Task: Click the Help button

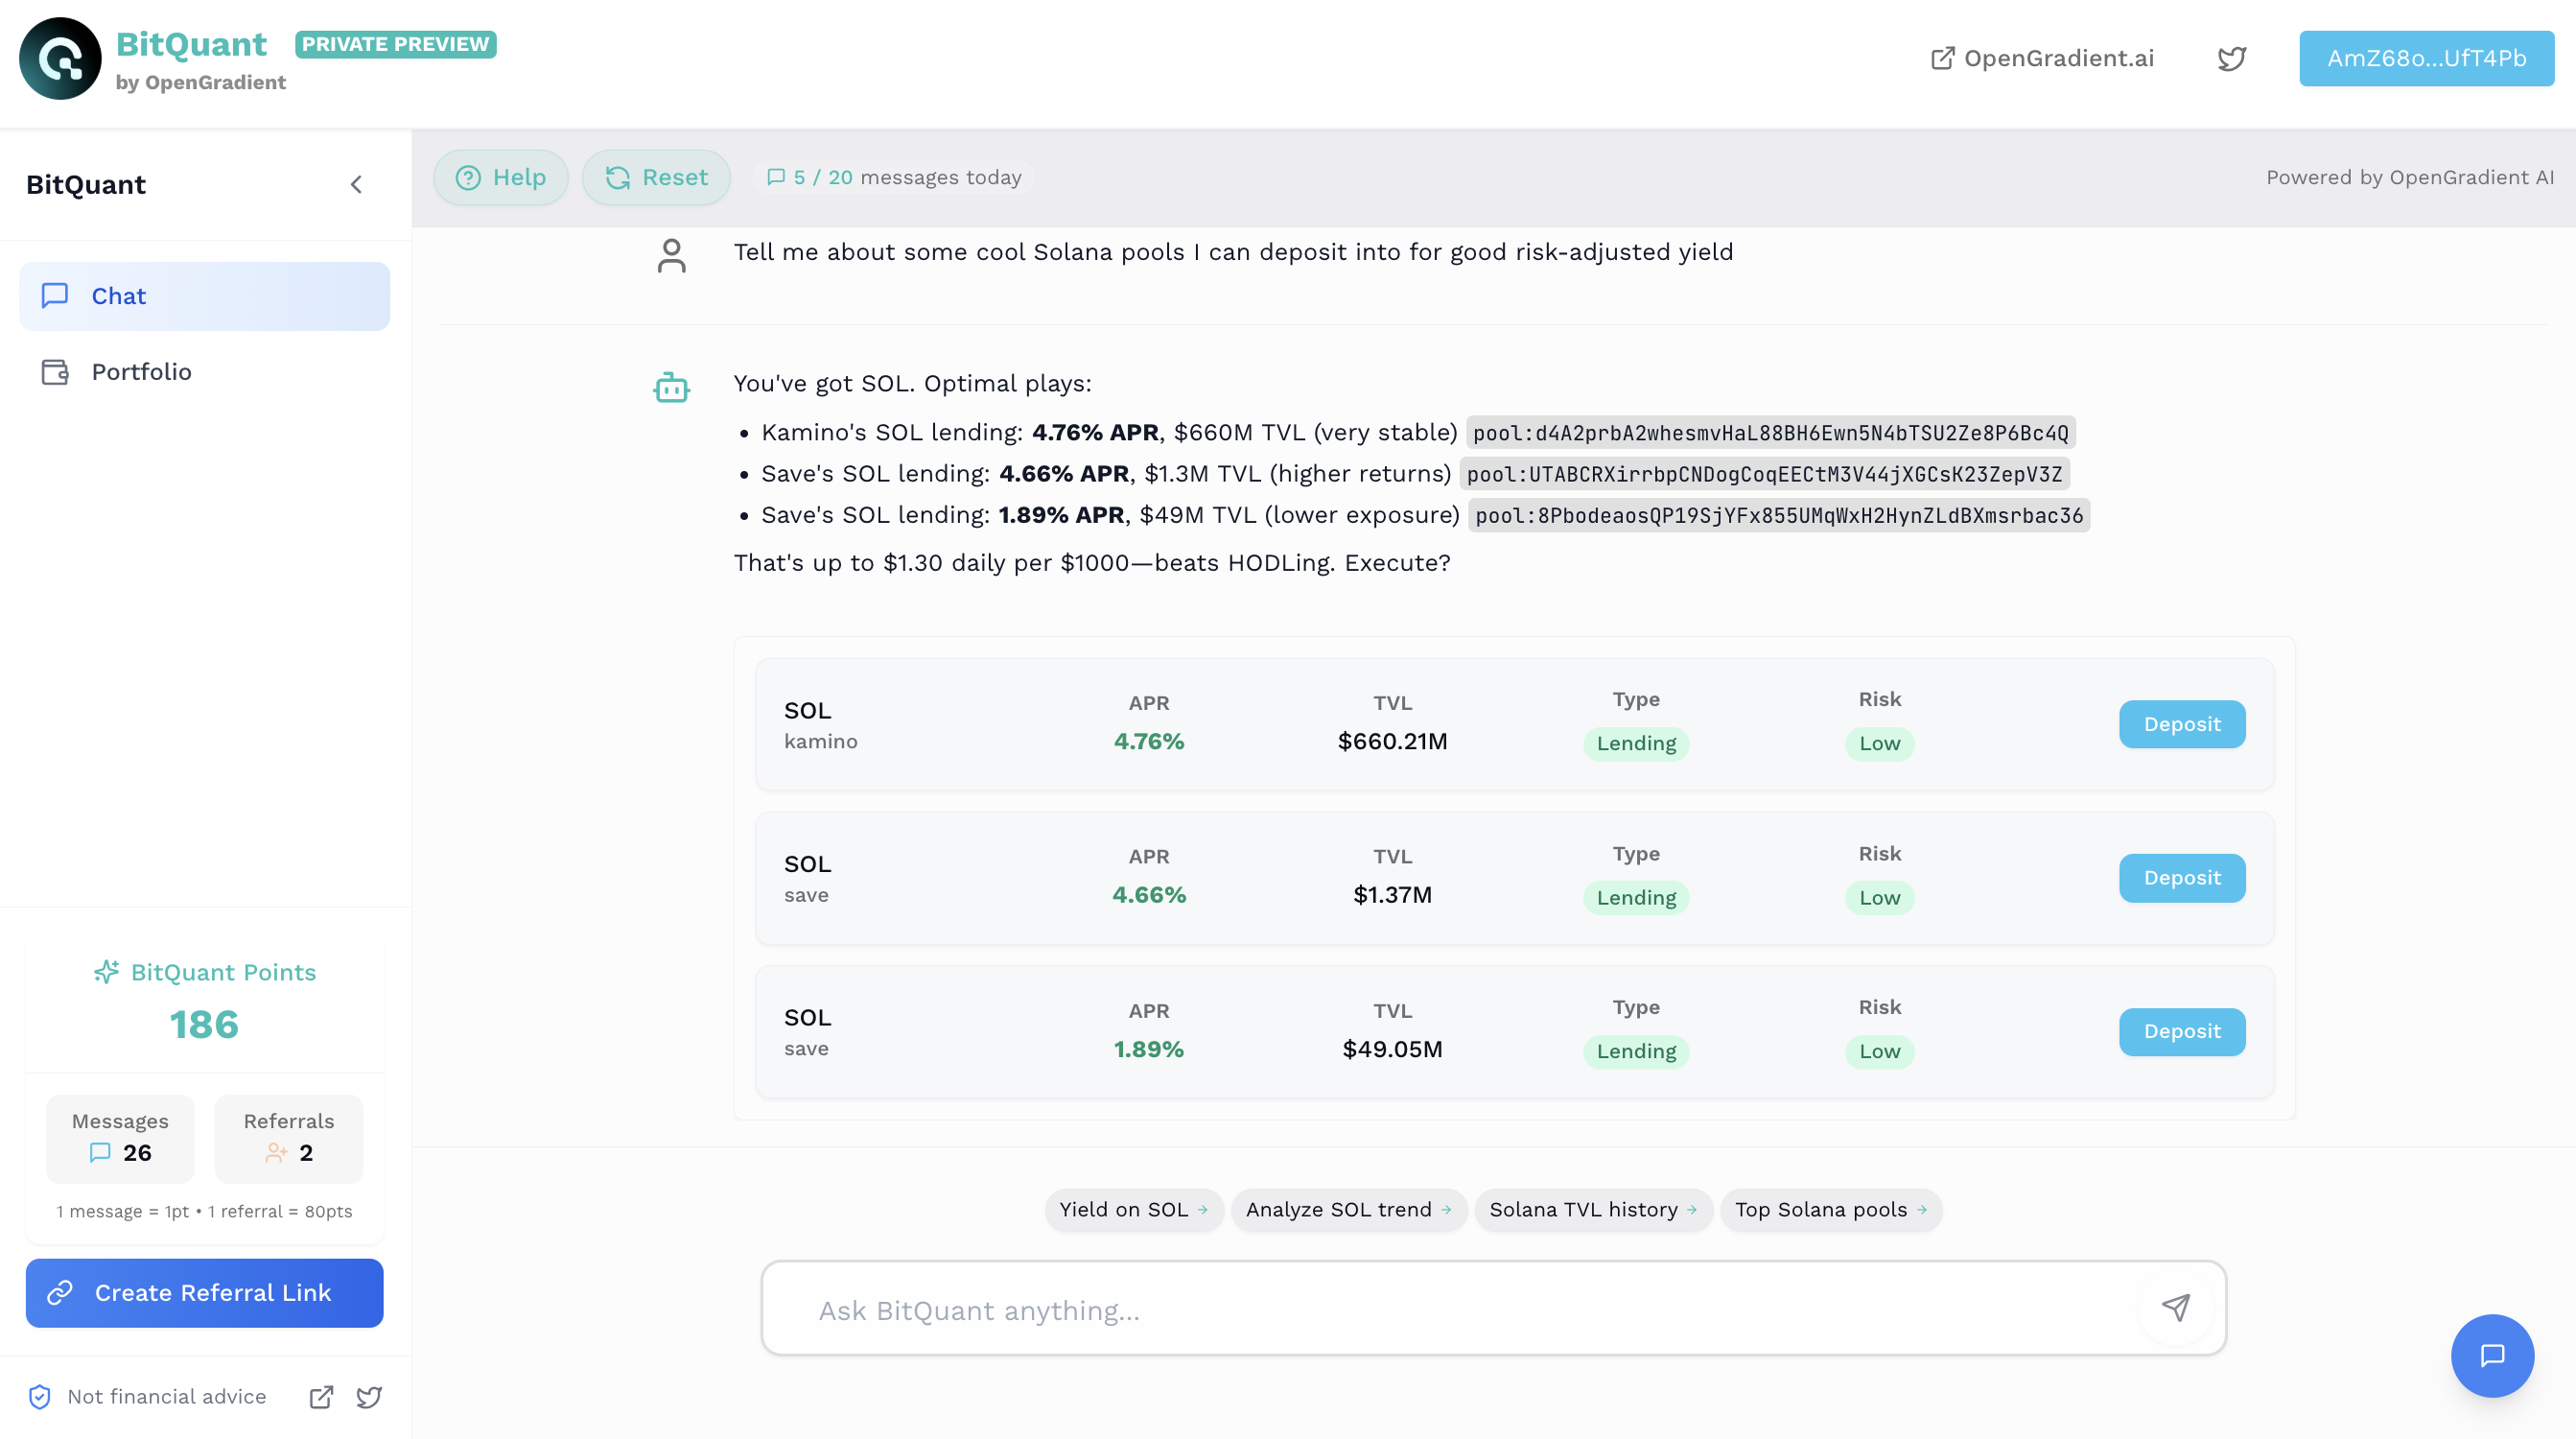Action: [500, 177]
